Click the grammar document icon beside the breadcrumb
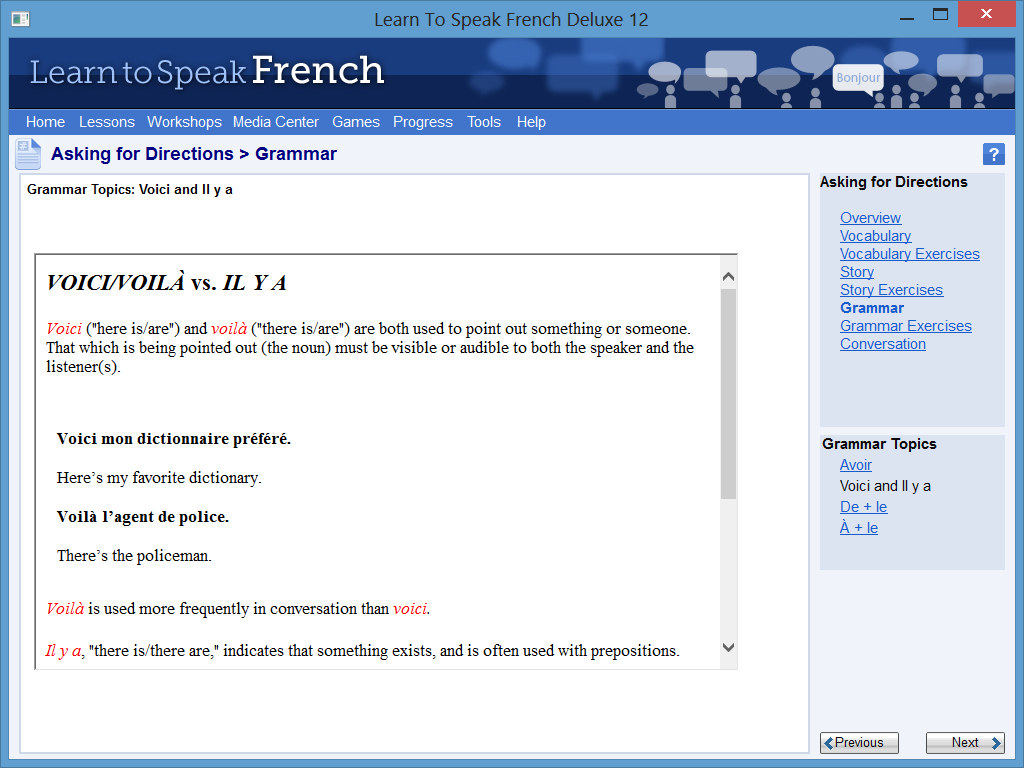Viewport: 1024px width, 768px height. [x=29, y=154]
